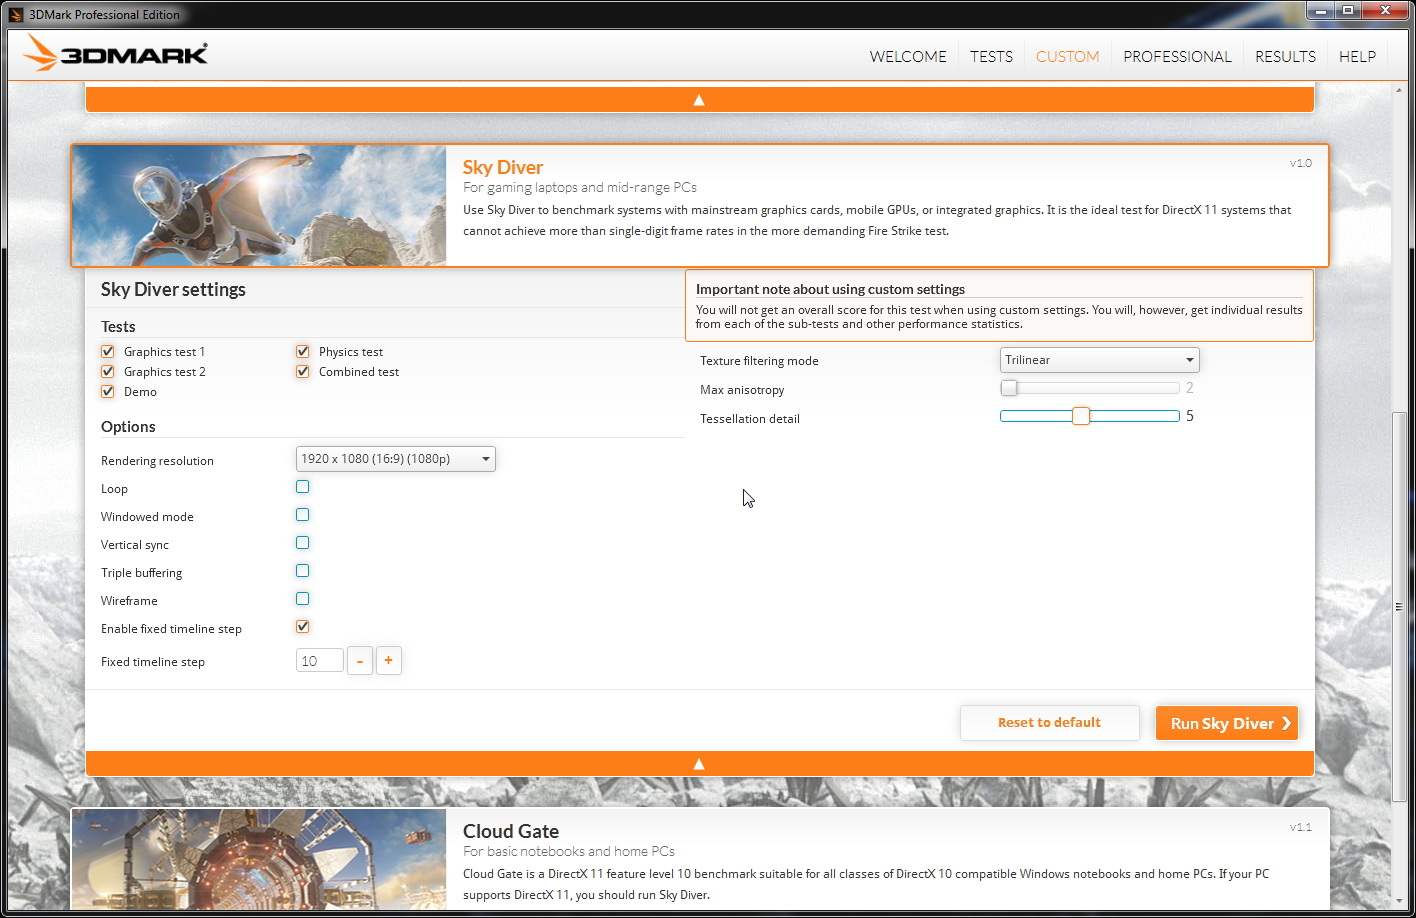
Task: Open the WELCOME tab
Action: coord(908,56)
